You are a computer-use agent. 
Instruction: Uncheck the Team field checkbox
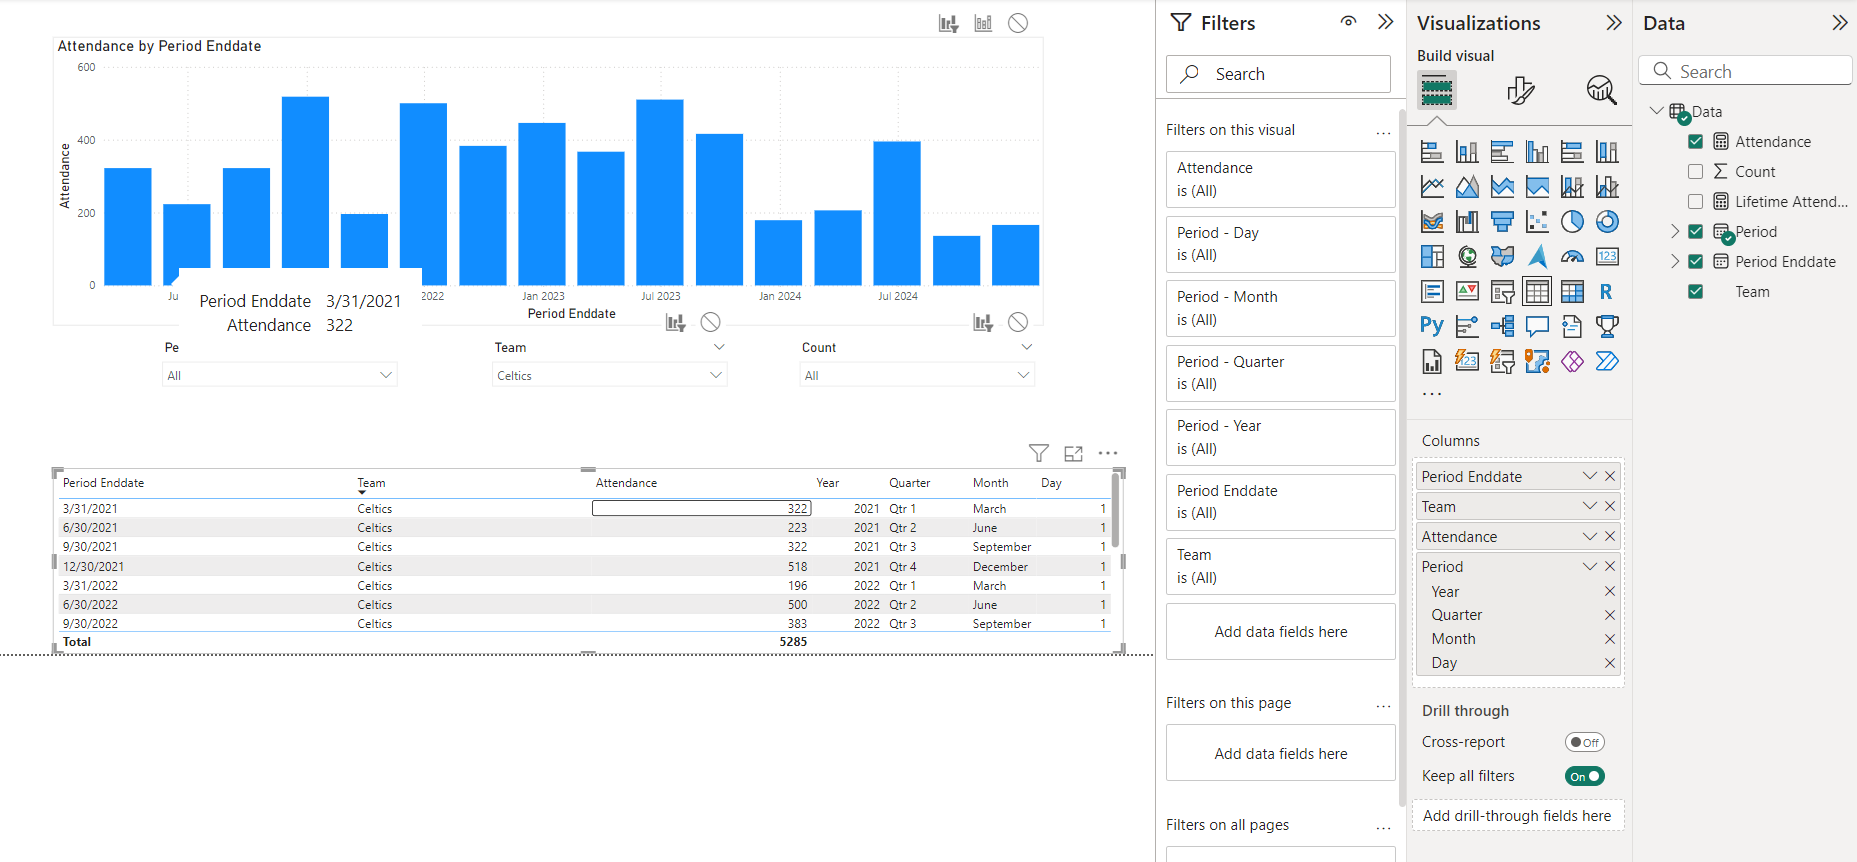pos(1695,292)
